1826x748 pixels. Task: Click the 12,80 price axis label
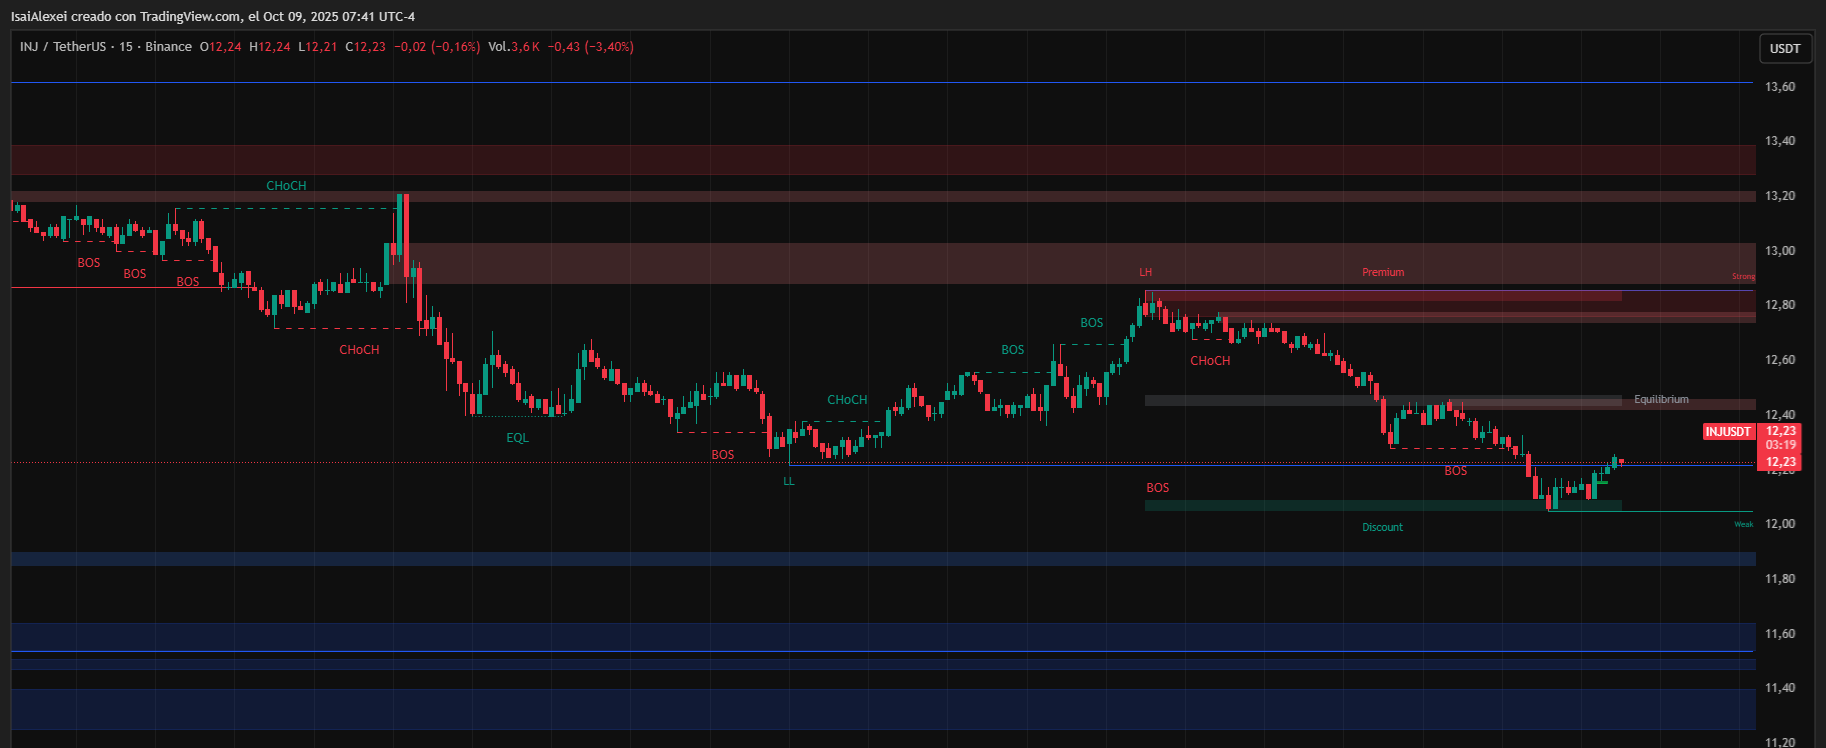(1780, 305)
